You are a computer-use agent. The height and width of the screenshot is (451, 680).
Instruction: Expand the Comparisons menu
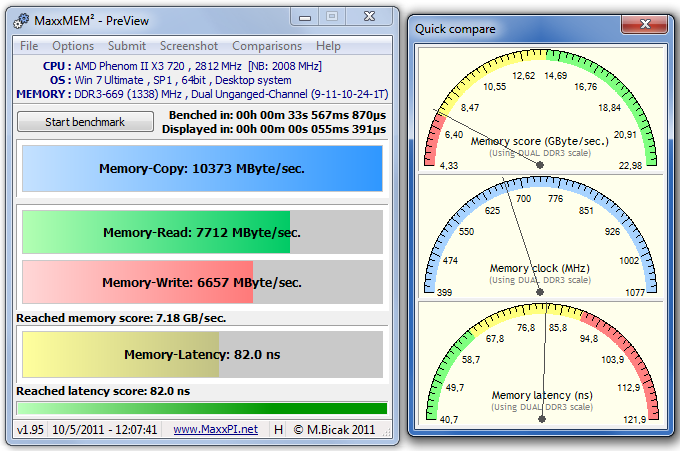click(267, 46)
